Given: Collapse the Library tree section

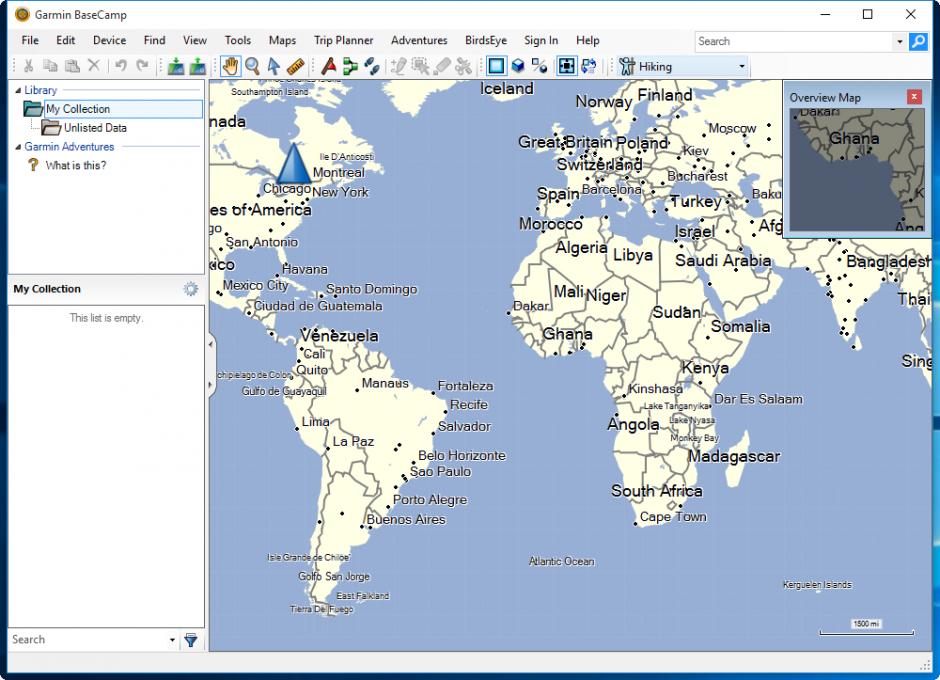Looking at the screenshot, I should coord(18,90).
